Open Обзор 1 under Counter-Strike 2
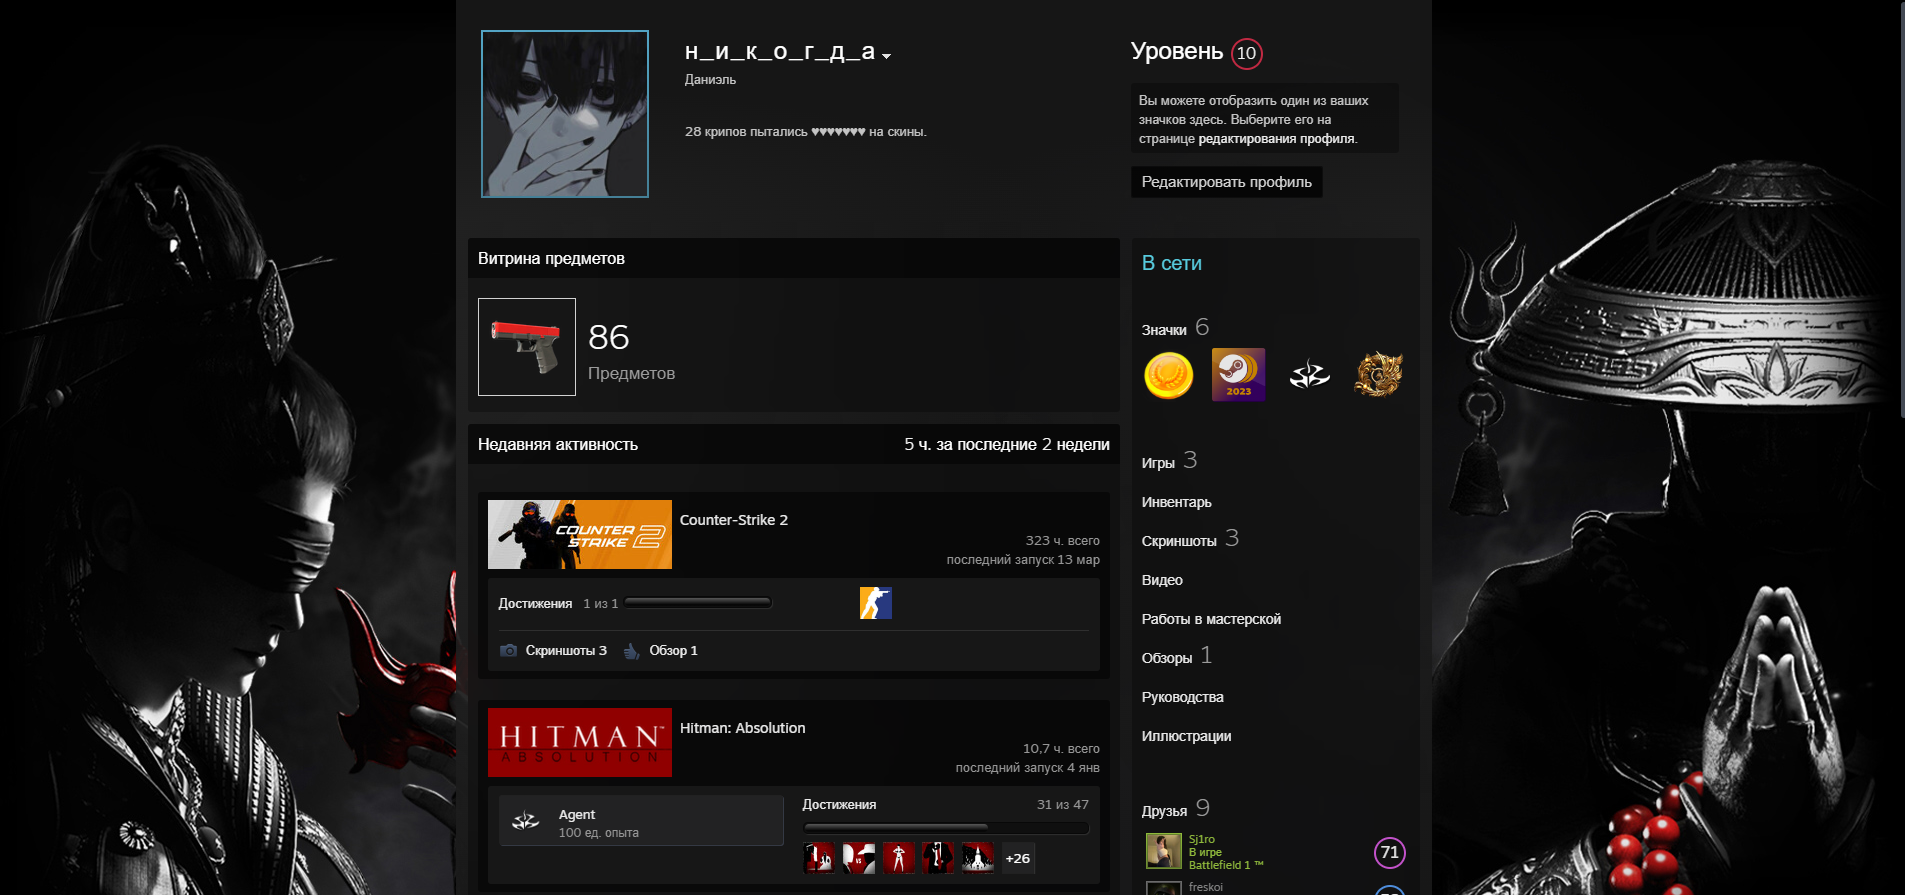This screenshot has width=1905, height=895. (x=673, y=651)
